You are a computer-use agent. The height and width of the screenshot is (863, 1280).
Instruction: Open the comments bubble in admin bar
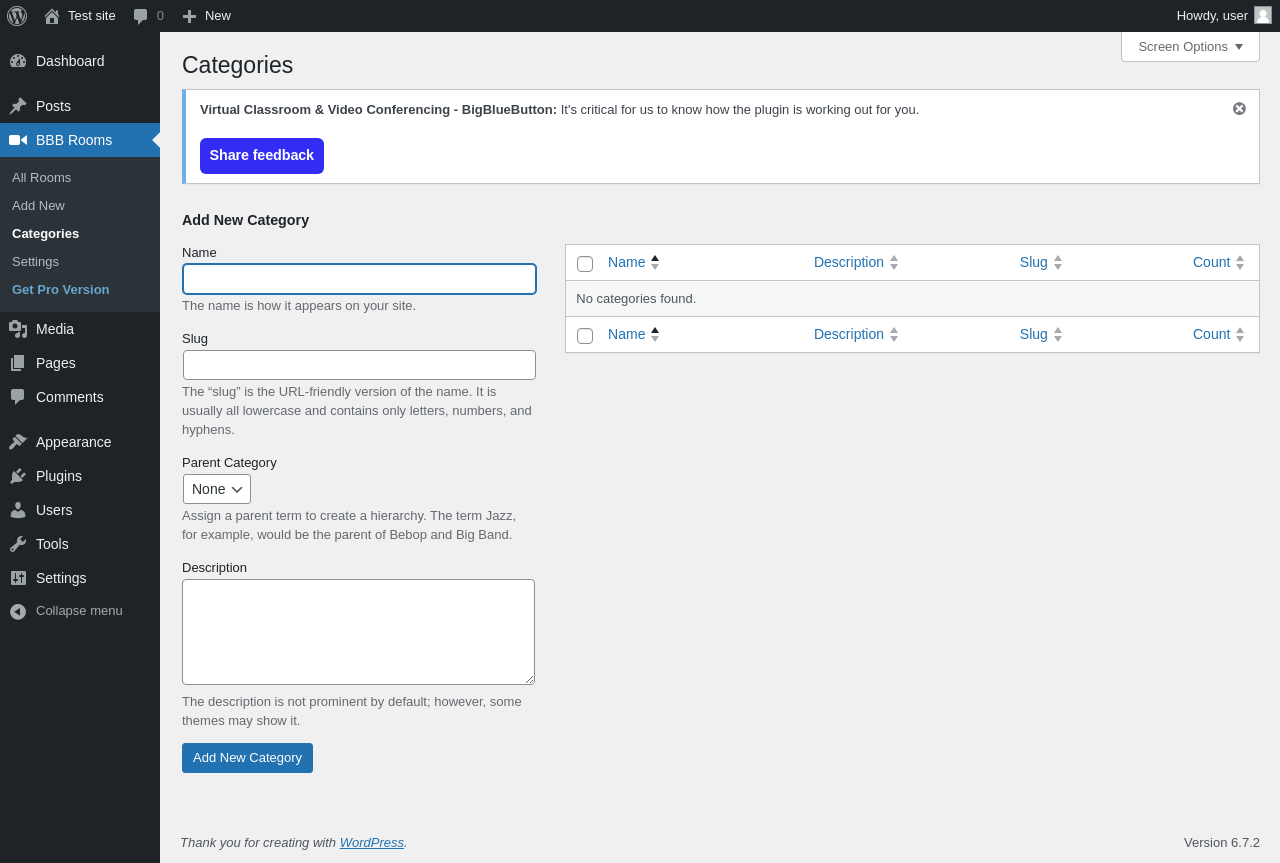(141, 16)
